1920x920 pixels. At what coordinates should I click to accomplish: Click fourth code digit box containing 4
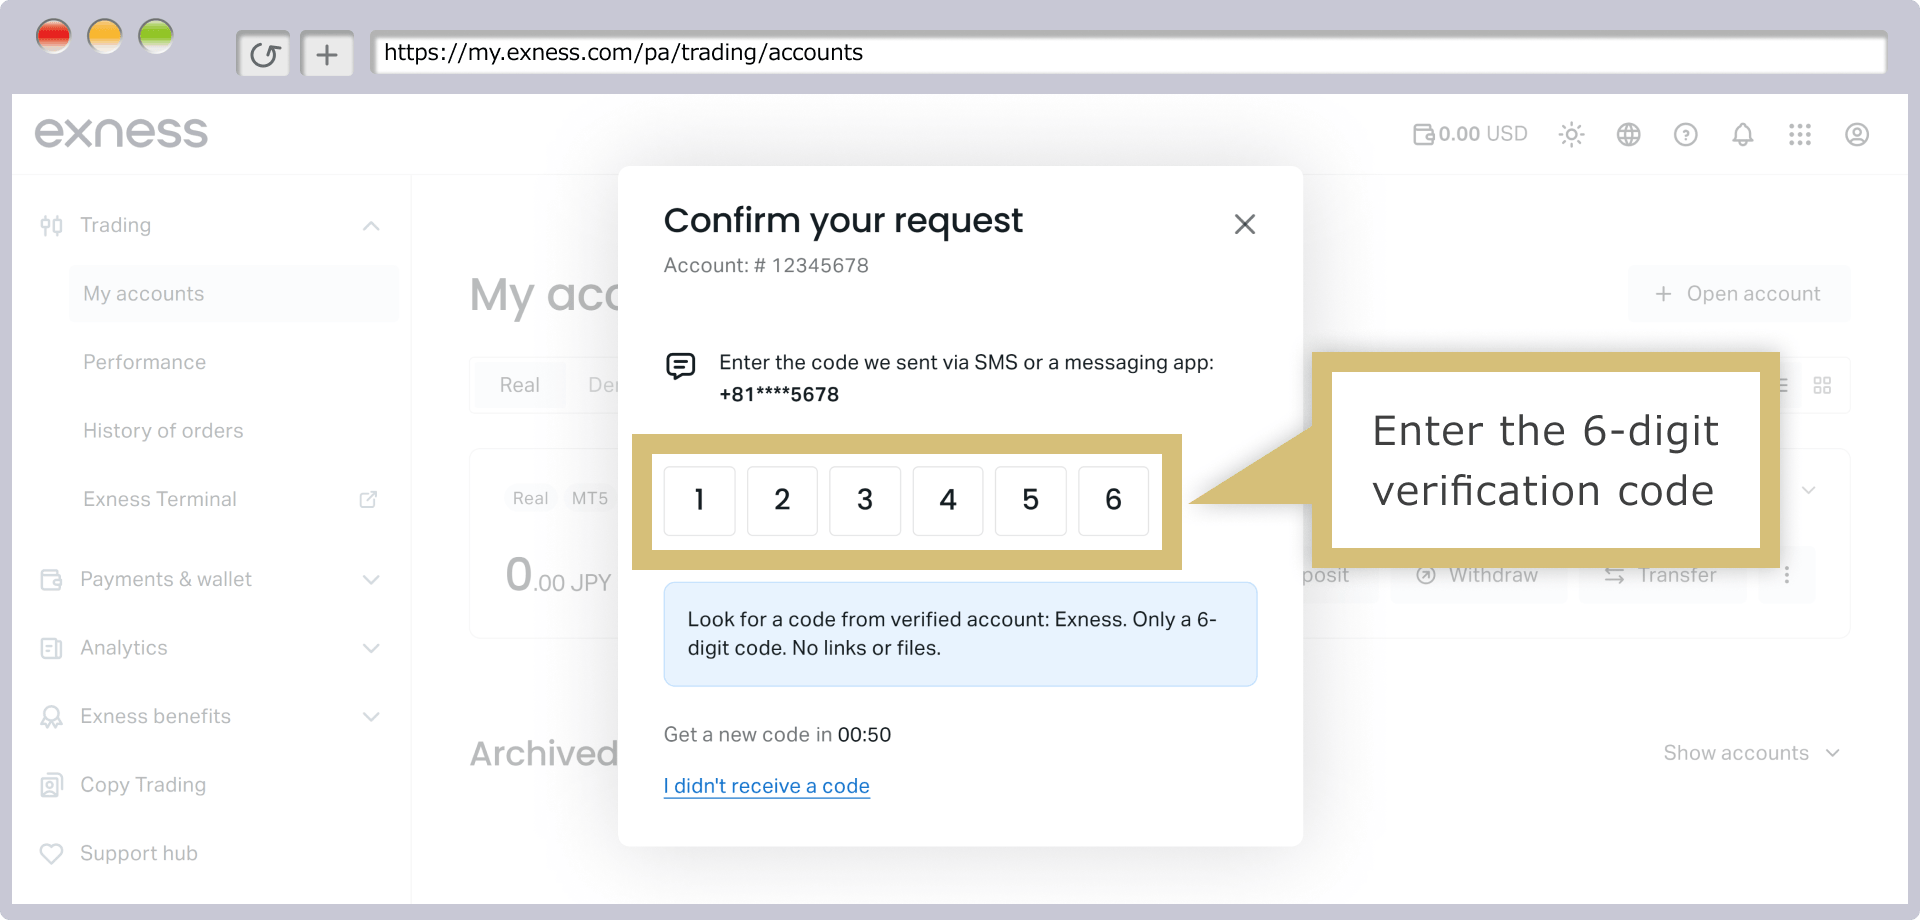click(948, 500)
